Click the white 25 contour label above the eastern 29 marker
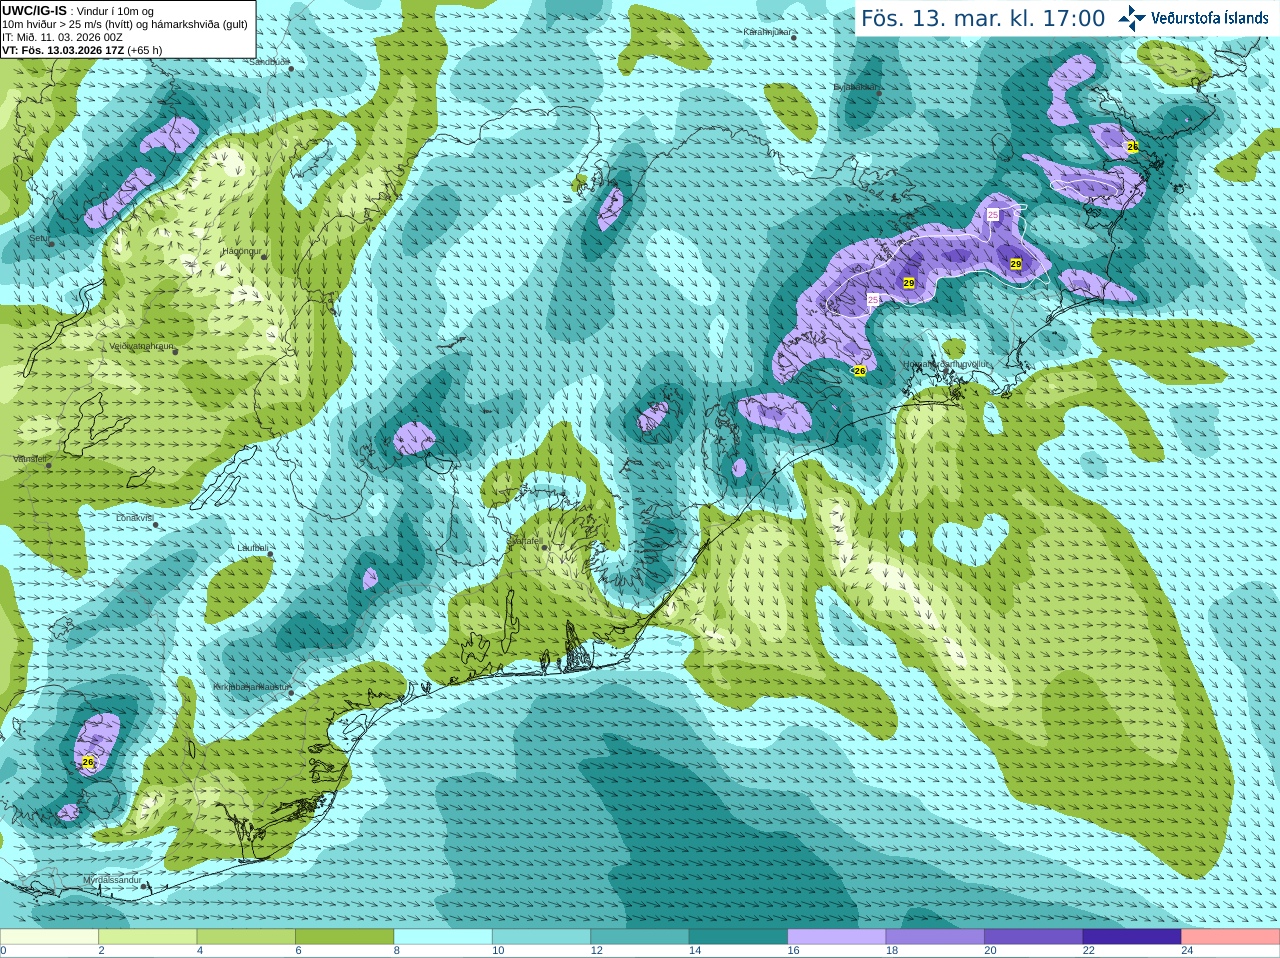 993,215
